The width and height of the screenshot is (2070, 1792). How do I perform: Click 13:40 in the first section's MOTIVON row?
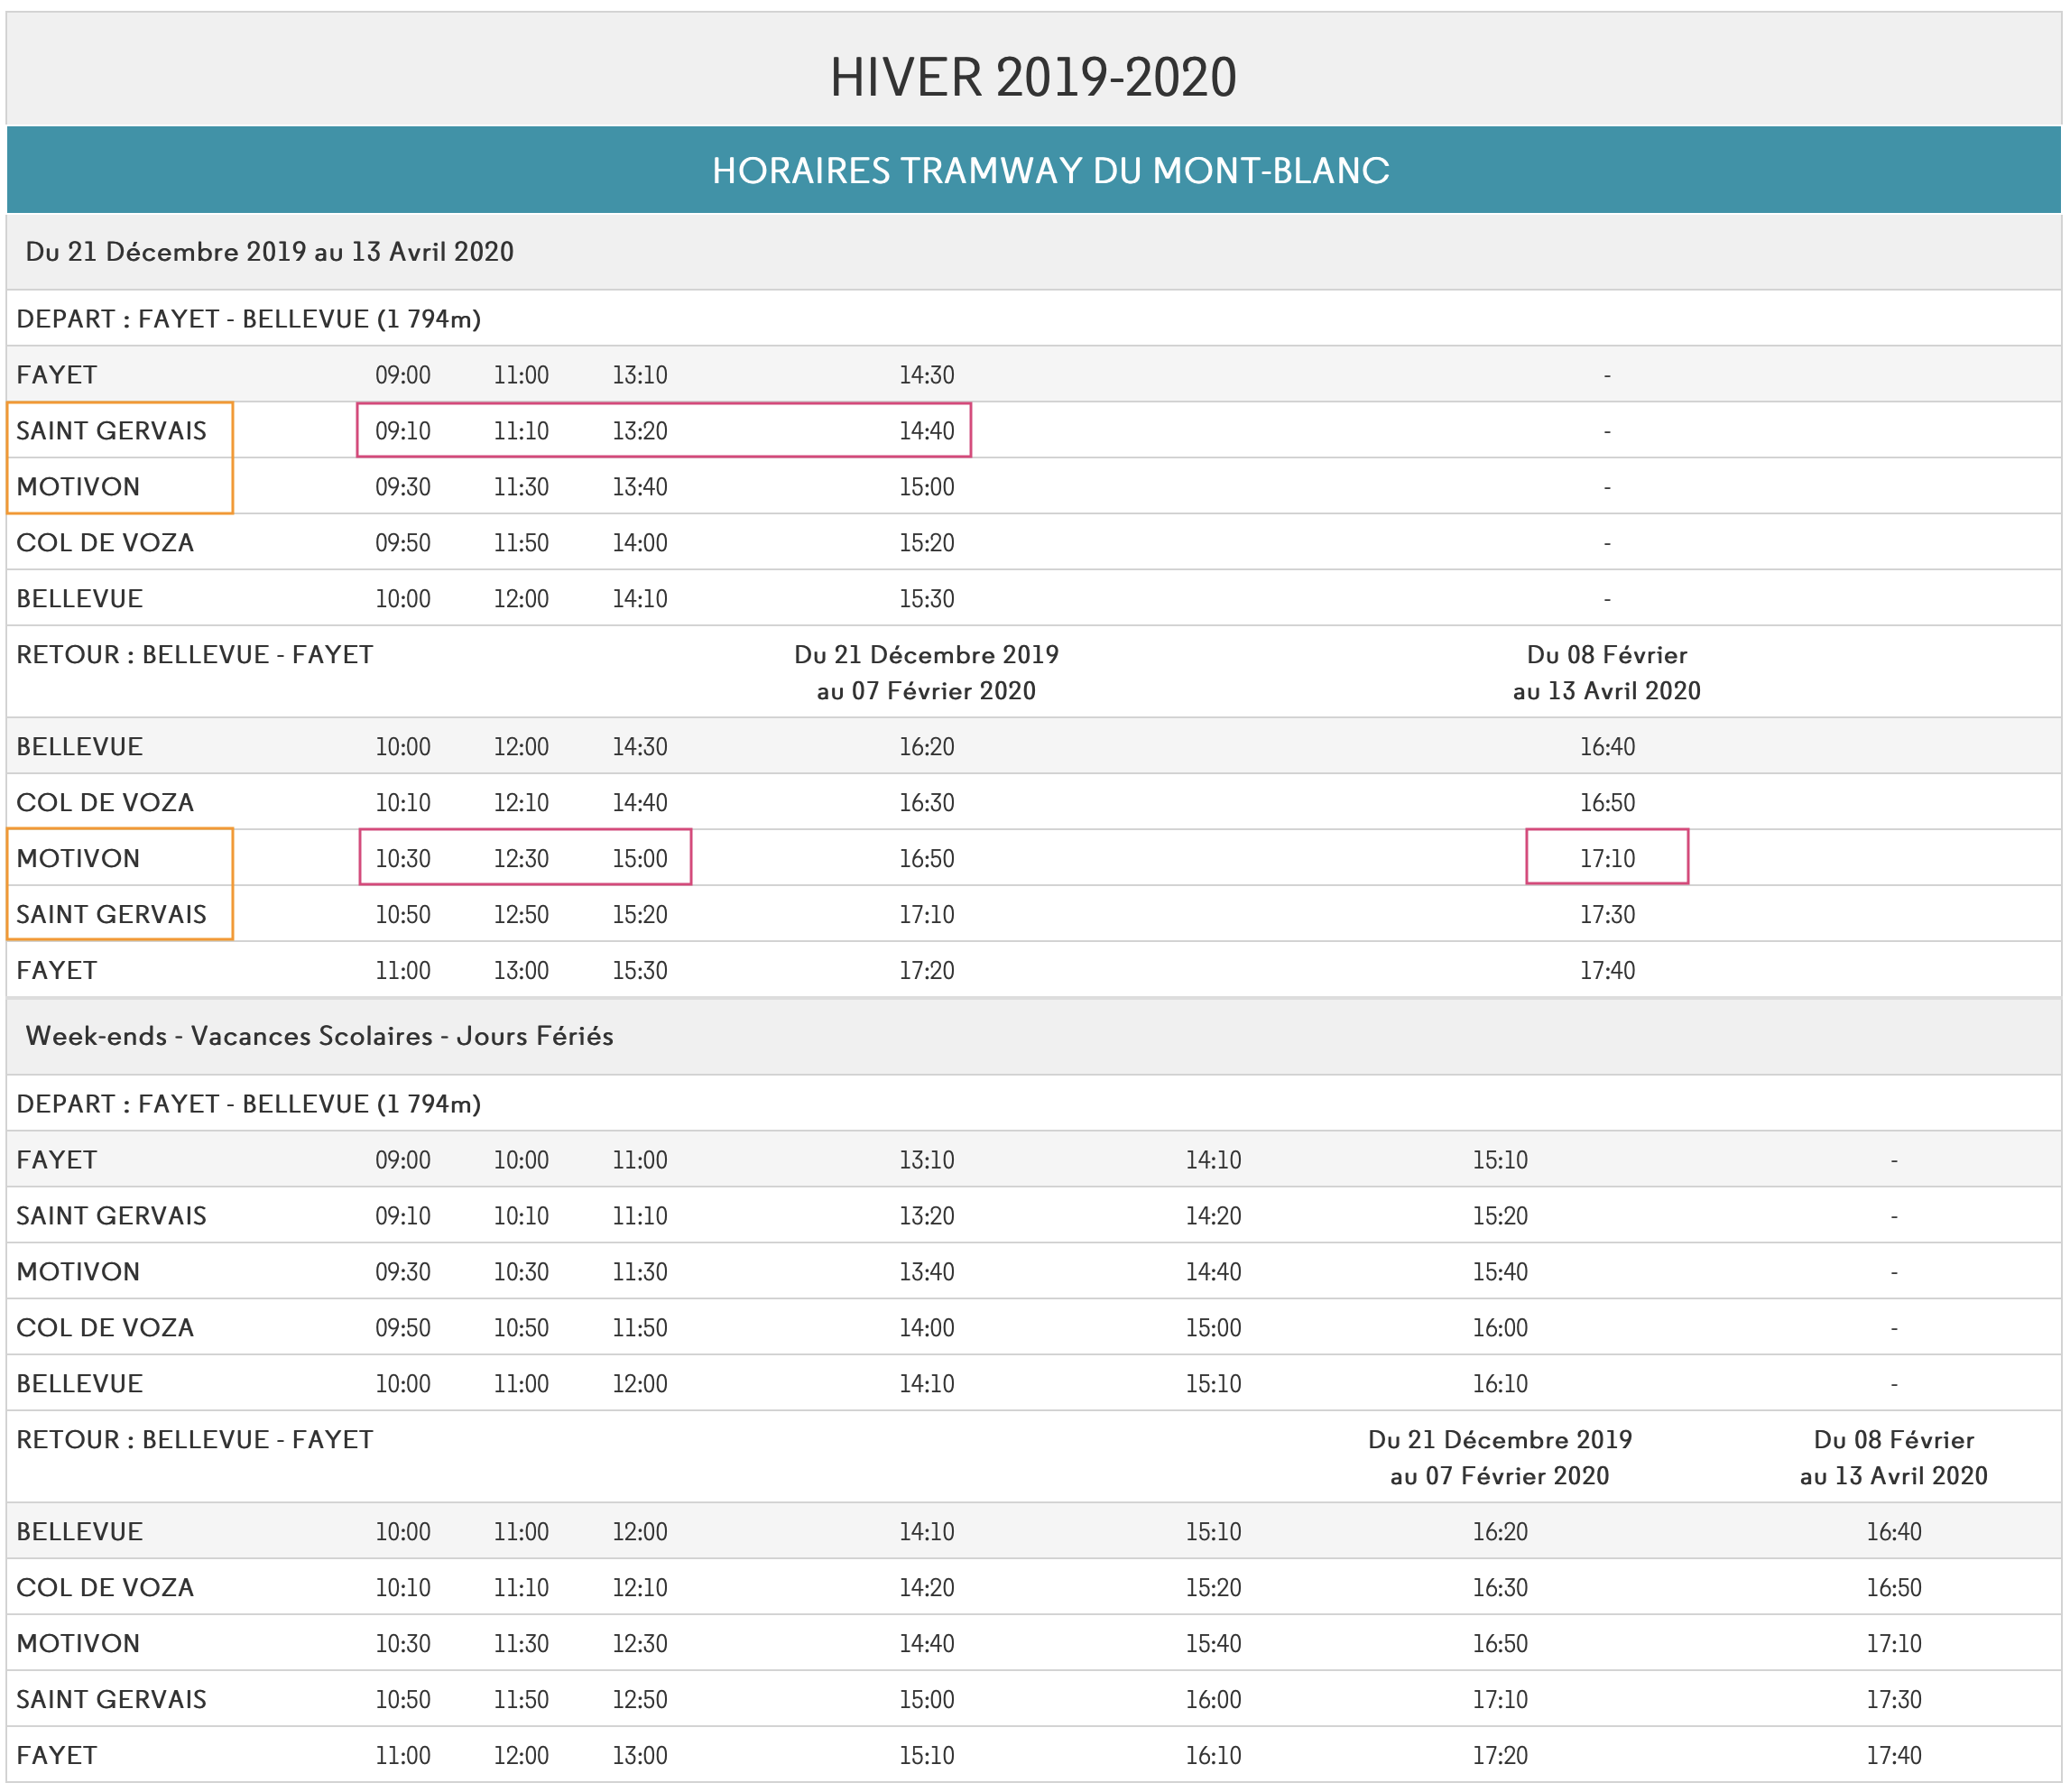click(x=640, y=486)
